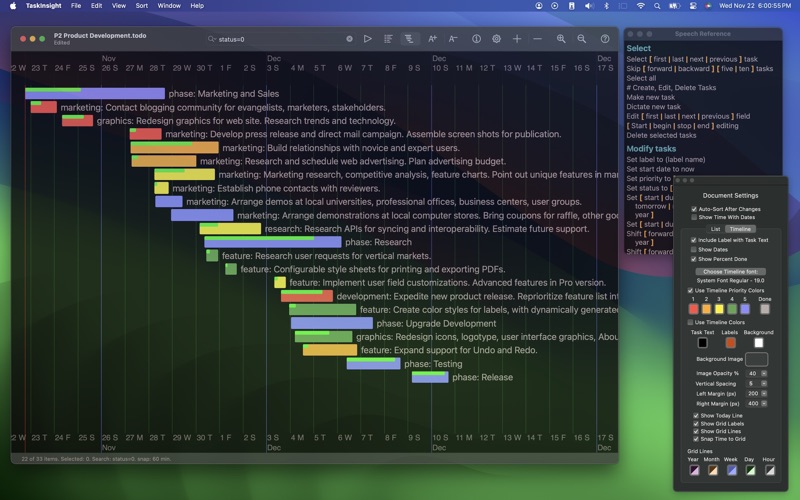
Task: Select the phase: Upgrade Development bar
Action: [x=332, y=323]
